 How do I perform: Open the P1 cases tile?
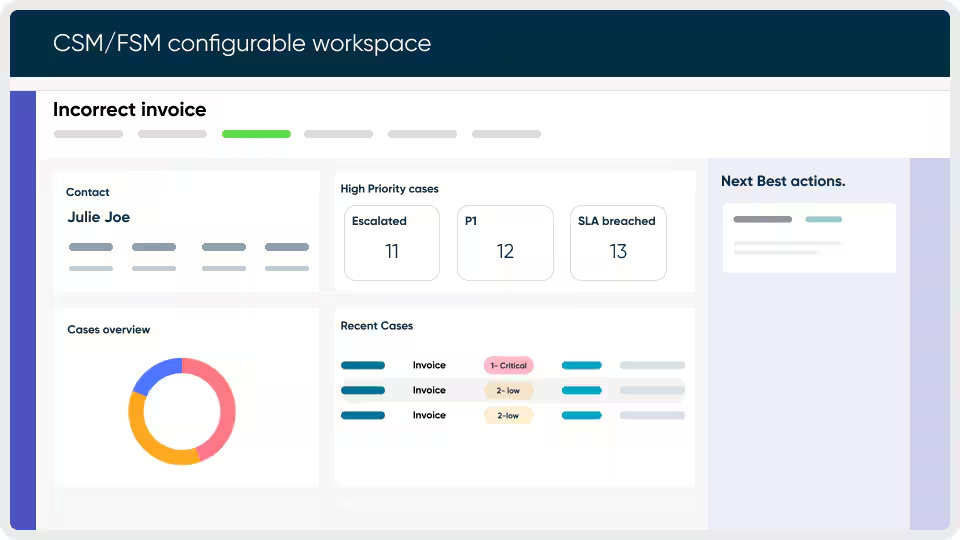(x=505, y=243)
